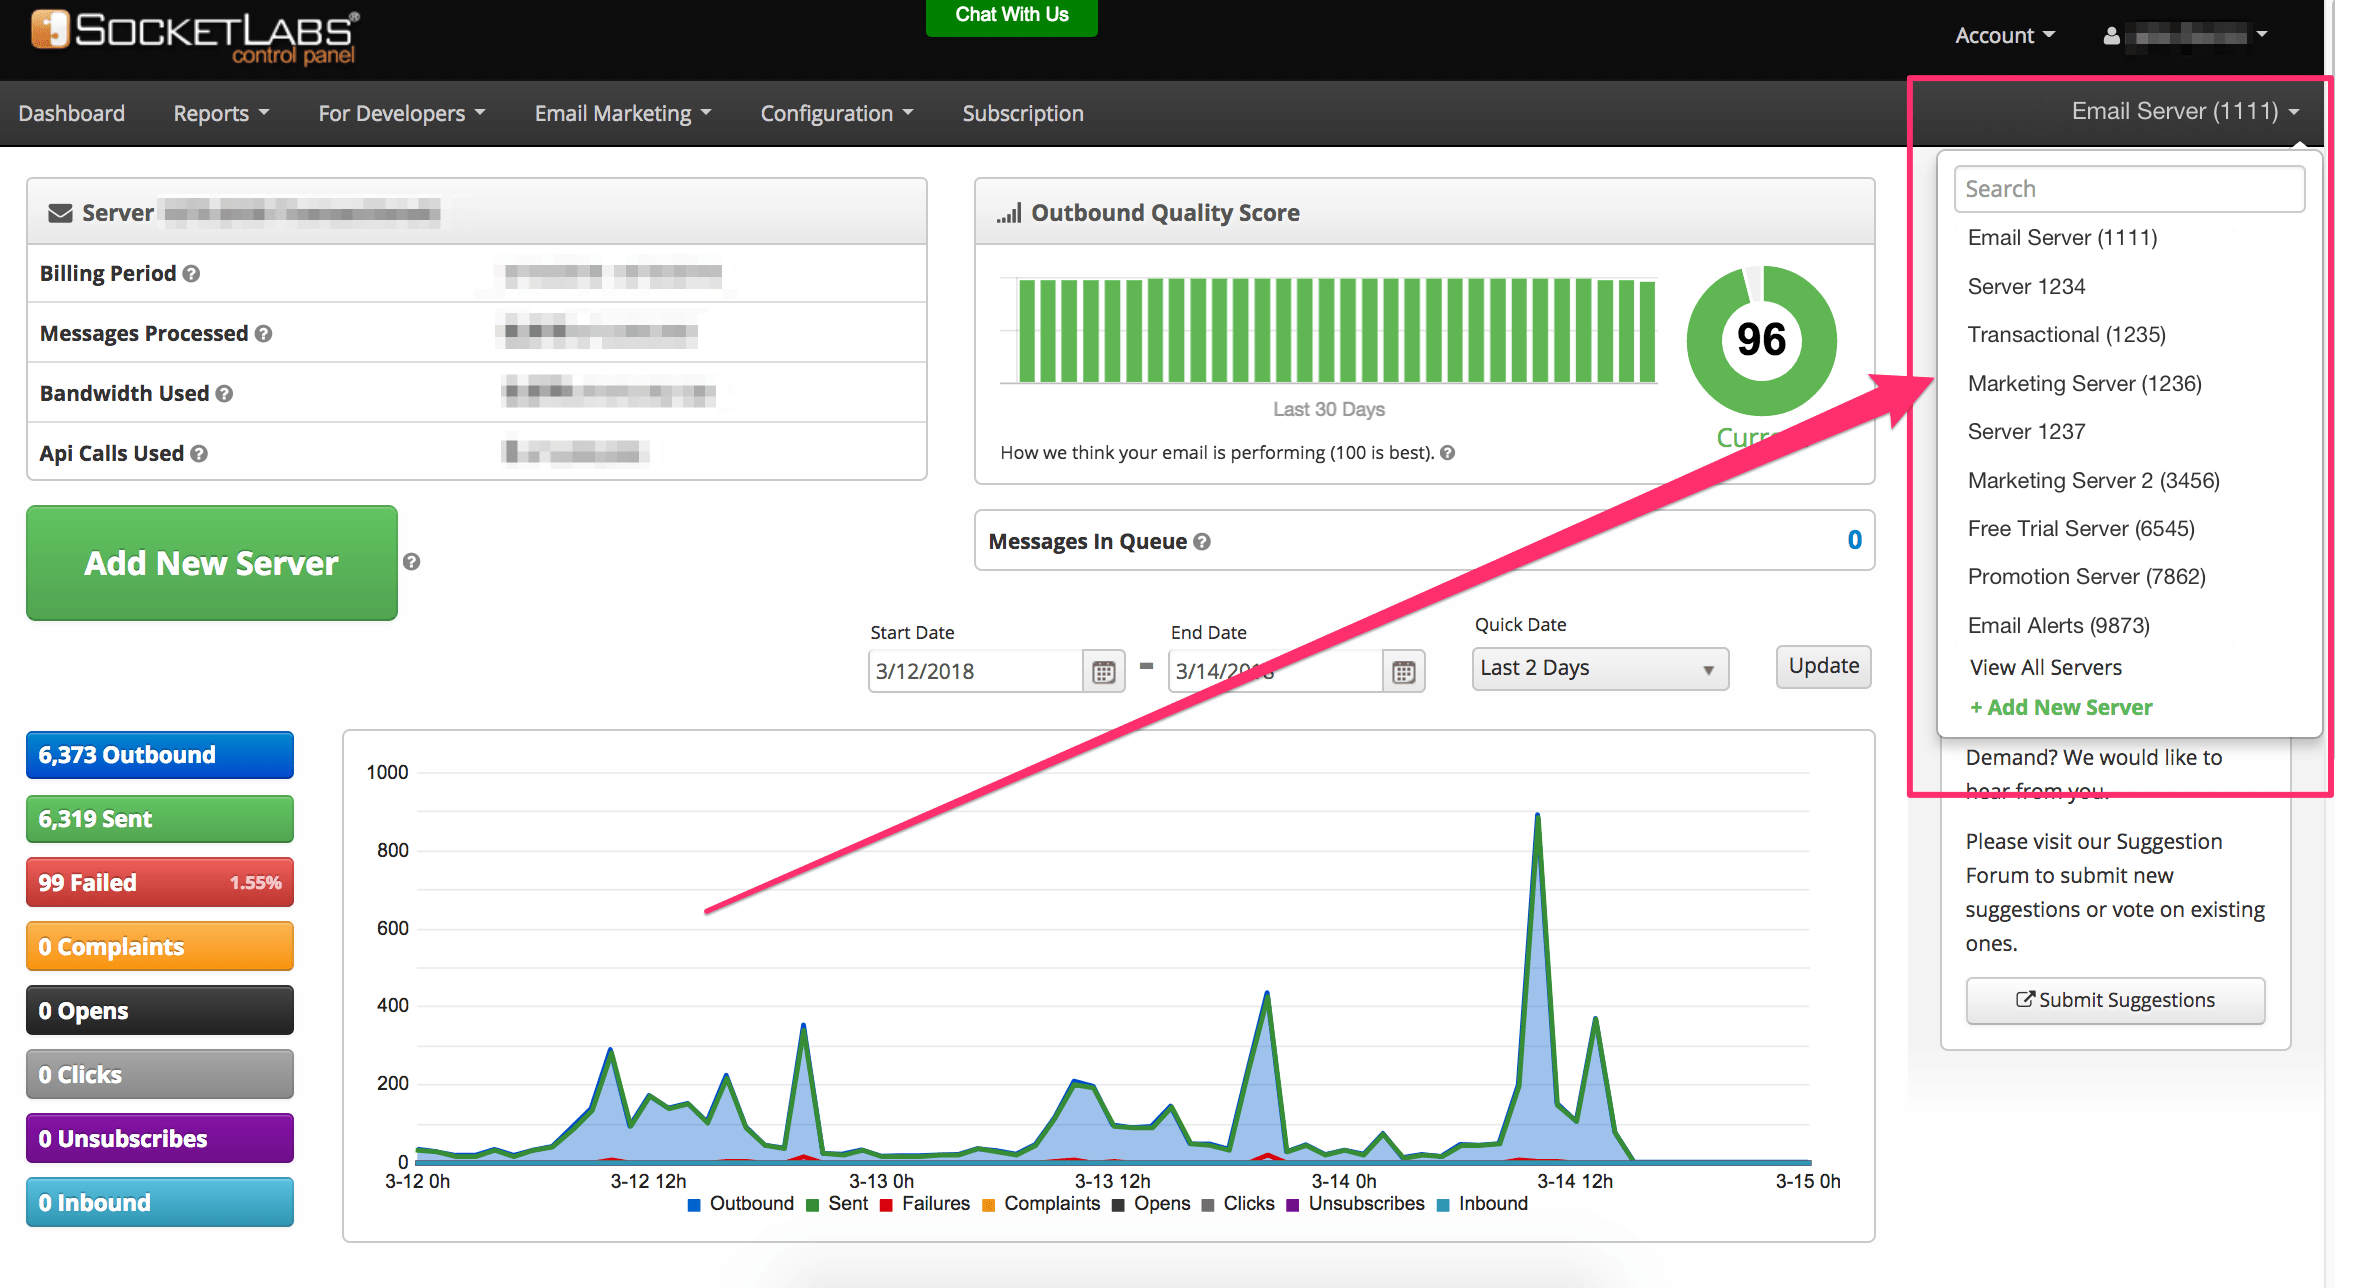Click the Outbound Quality Score gauge
The height and width of the screenshot is (1288, 2376).
[x=1761, y=340]
